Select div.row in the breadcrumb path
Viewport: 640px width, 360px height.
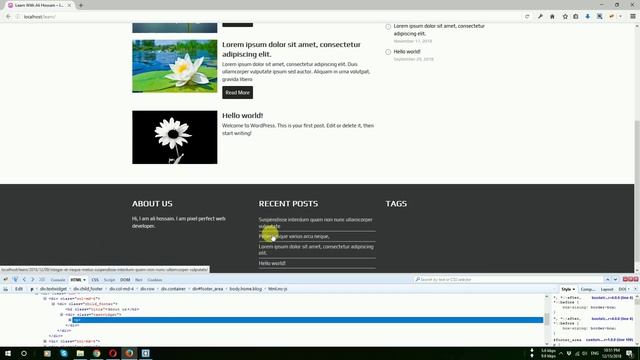(147, 289)
